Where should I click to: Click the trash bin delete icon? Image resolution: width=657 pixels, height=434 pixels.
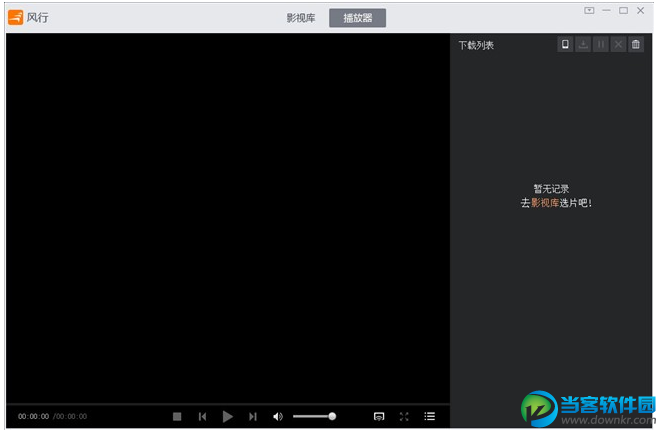[636, 44]
